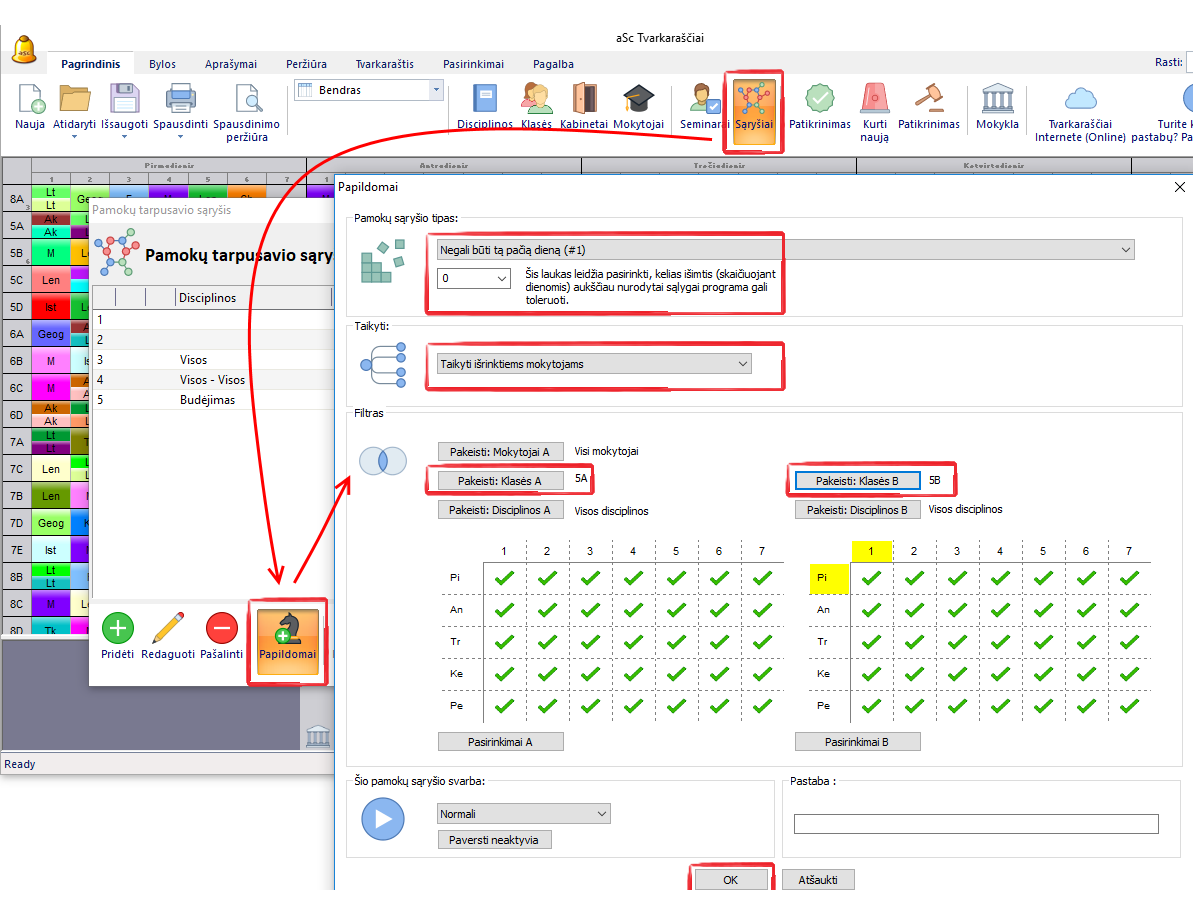Toggle Pe period 7 checkmark in grid B
This screenshot has height=899, width=1193.
point(1129,706)
